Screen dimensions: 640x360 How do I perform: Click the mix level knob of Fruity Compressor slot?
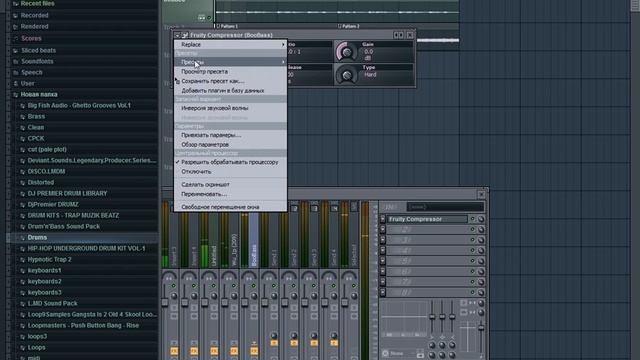481,219
